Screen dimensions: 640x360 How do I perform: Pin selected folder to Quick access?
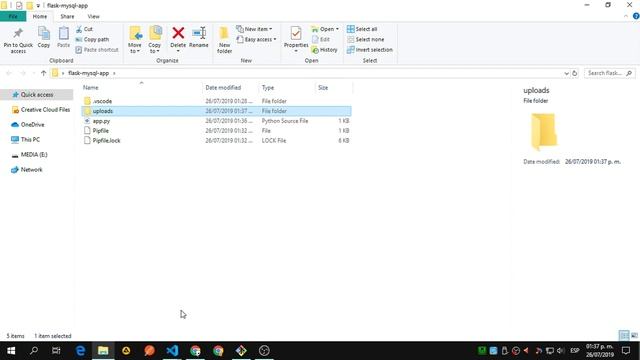pos(18,40)
